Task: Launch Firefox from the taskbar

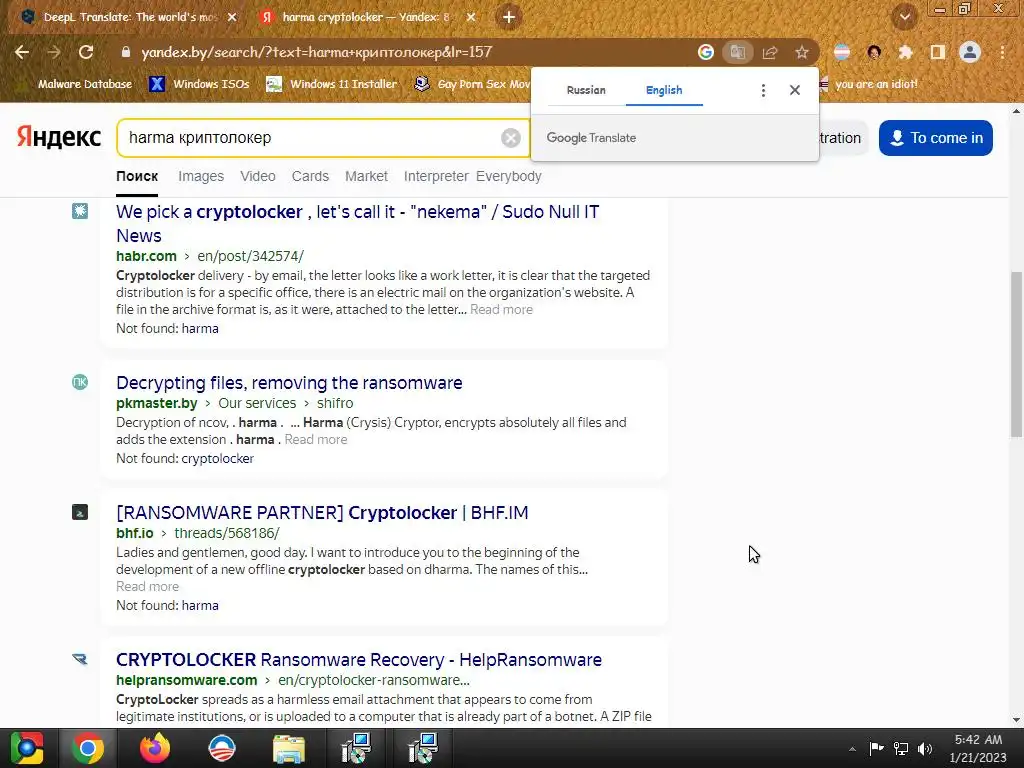Action: (155, 748)
